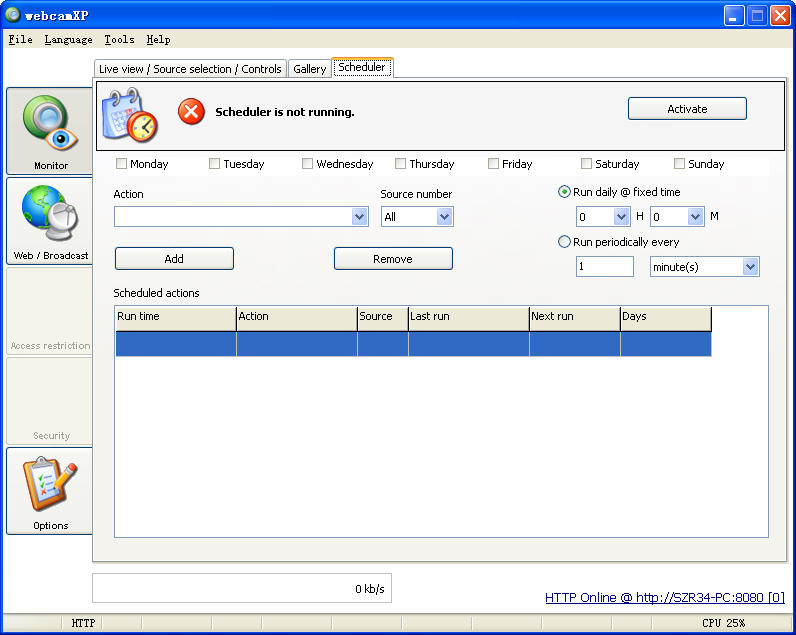Click the scheduler calendar clock icon
The image size is (796, 635).
coord(130,113)
